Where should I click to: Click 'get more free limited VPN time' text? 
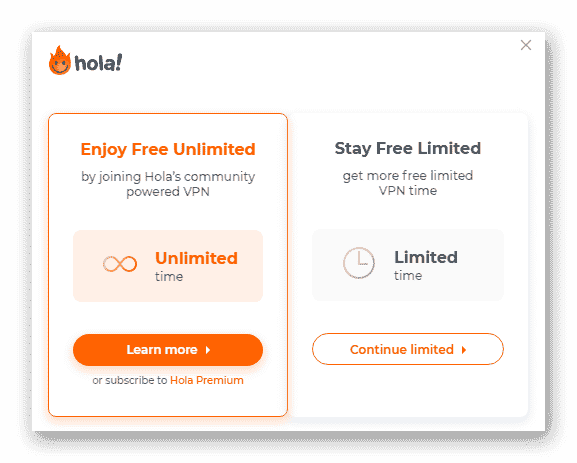click(x=408, y=183)
